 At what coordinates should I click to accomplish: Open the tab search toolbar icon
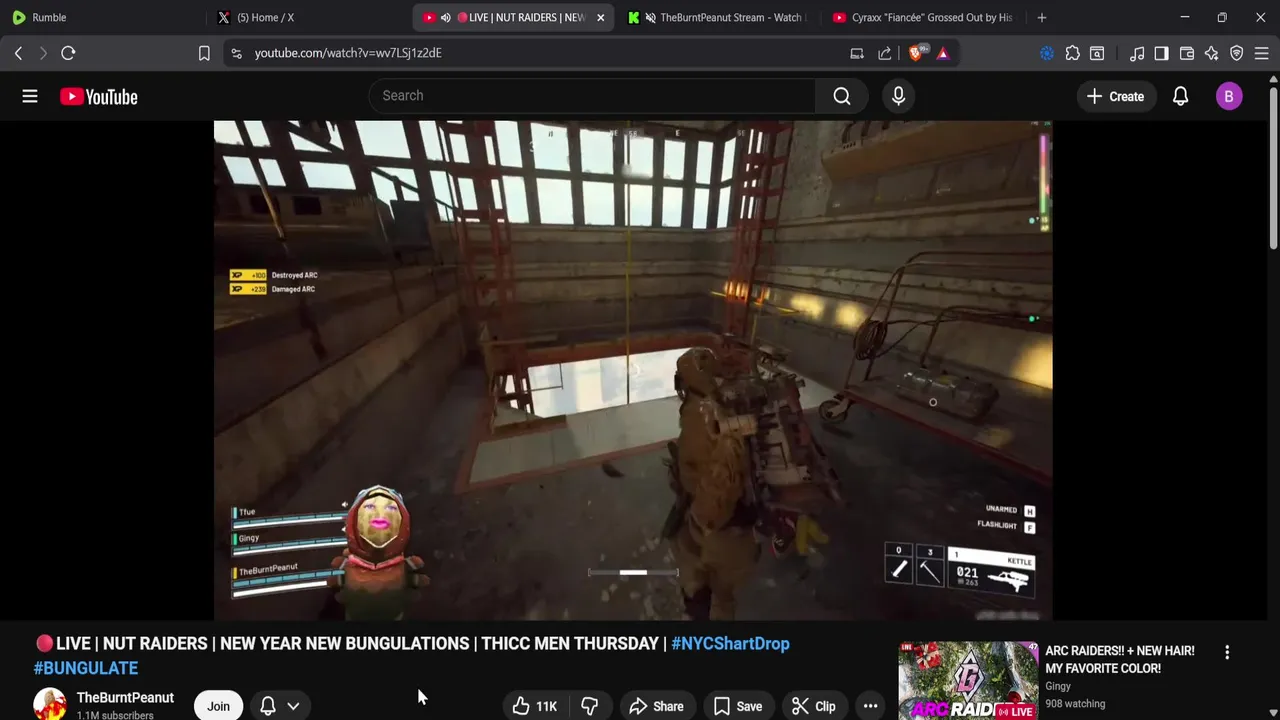pyautogui.click(x=1097, y=53)
